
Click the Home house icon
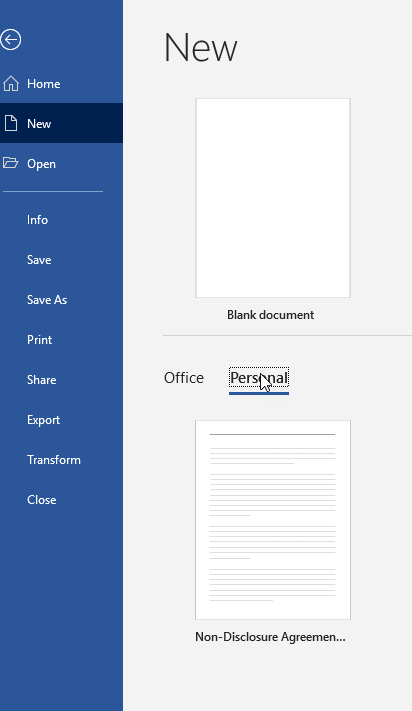(11, 83)
